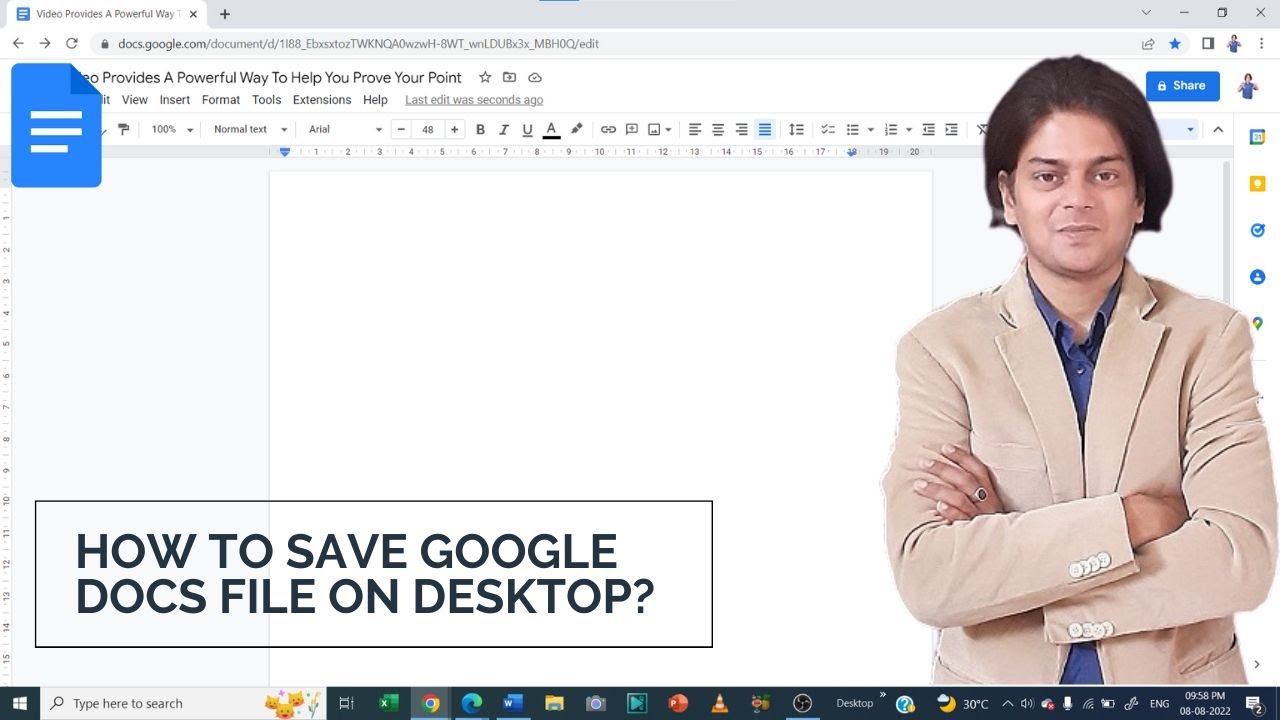Hide the side panel with bottom chevron
The height and width of the screenshot is (720, 1280).
pos(1257,664)
